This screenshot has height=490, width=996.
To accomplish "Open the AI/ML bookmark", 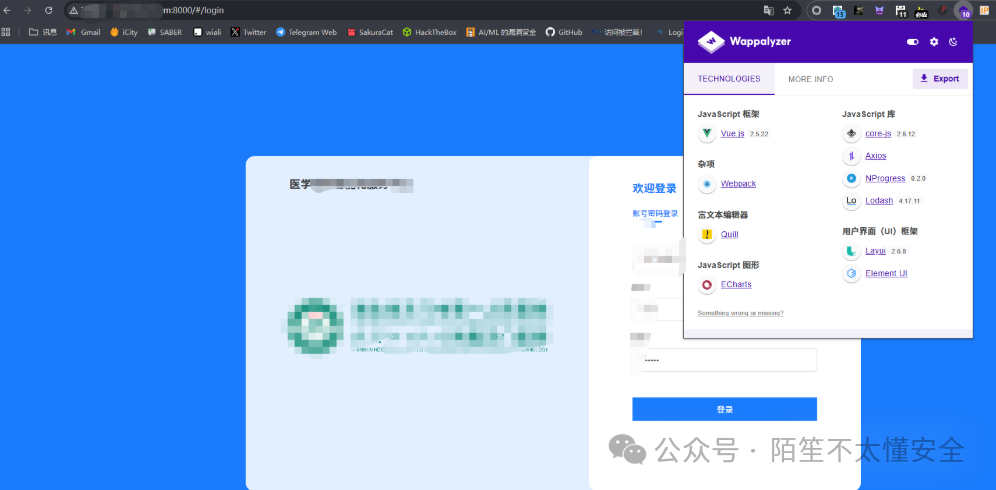I will [x=501, y=32].
